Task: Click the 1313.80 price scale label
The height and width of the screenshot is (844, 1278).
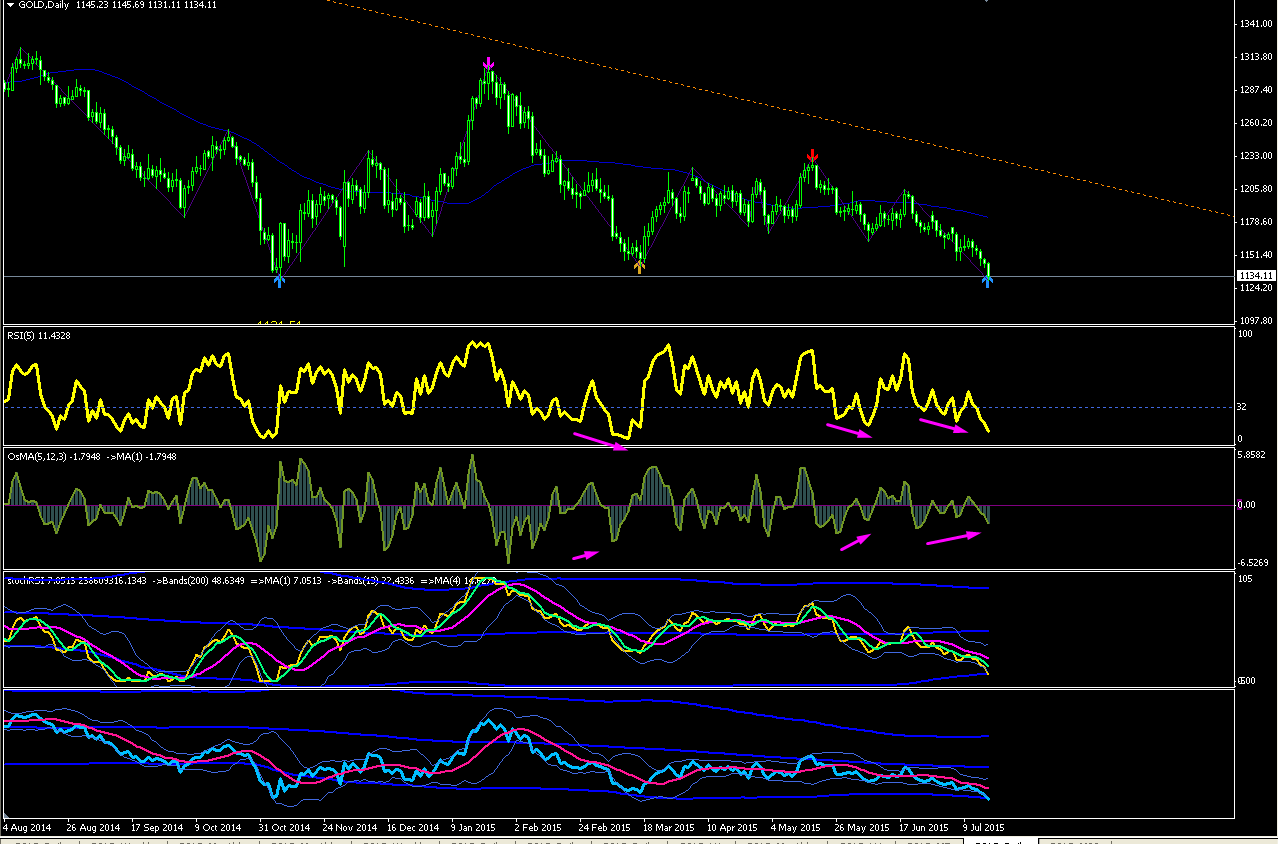Action: [x=1255, y=57]
